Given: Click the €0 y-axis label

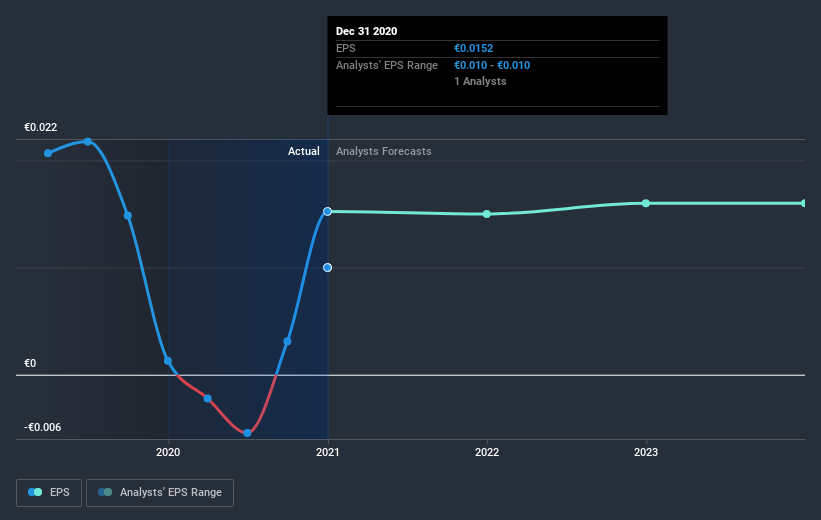Looking at the screenshot, I should point(30,363).
